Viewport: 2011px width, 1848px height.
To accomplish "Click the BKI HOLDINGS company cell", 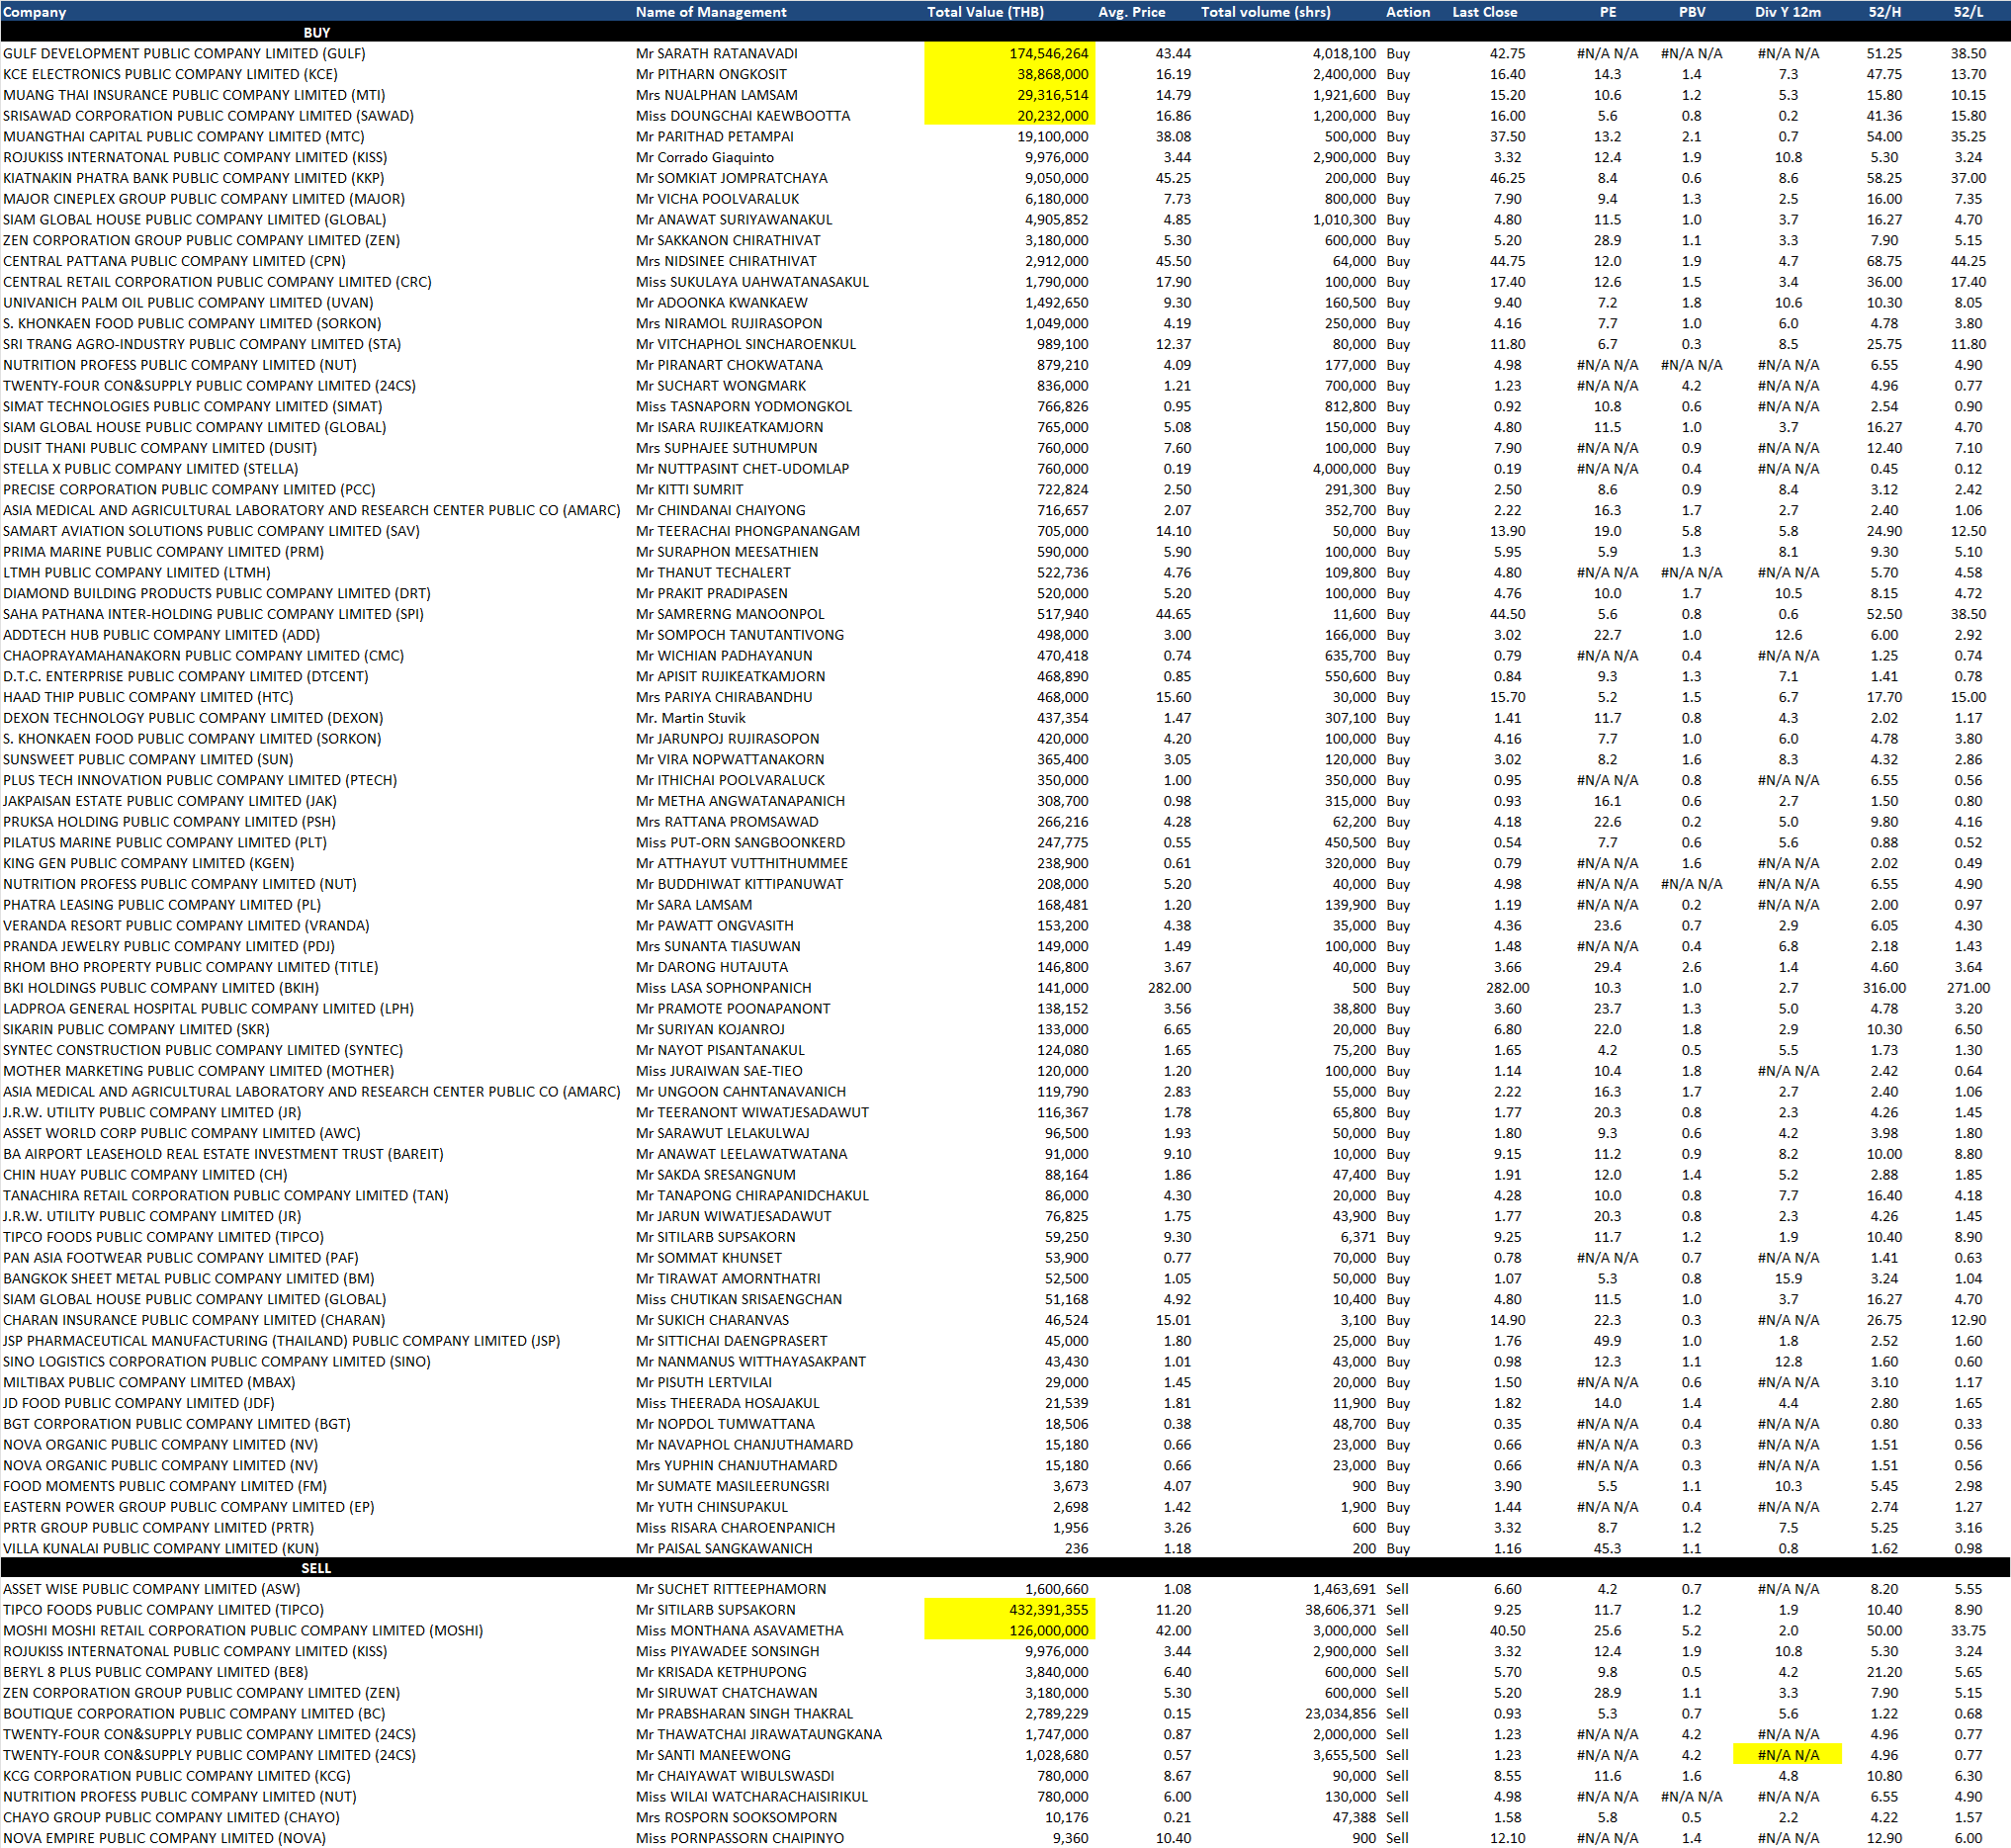I will [x=161, y=987].
